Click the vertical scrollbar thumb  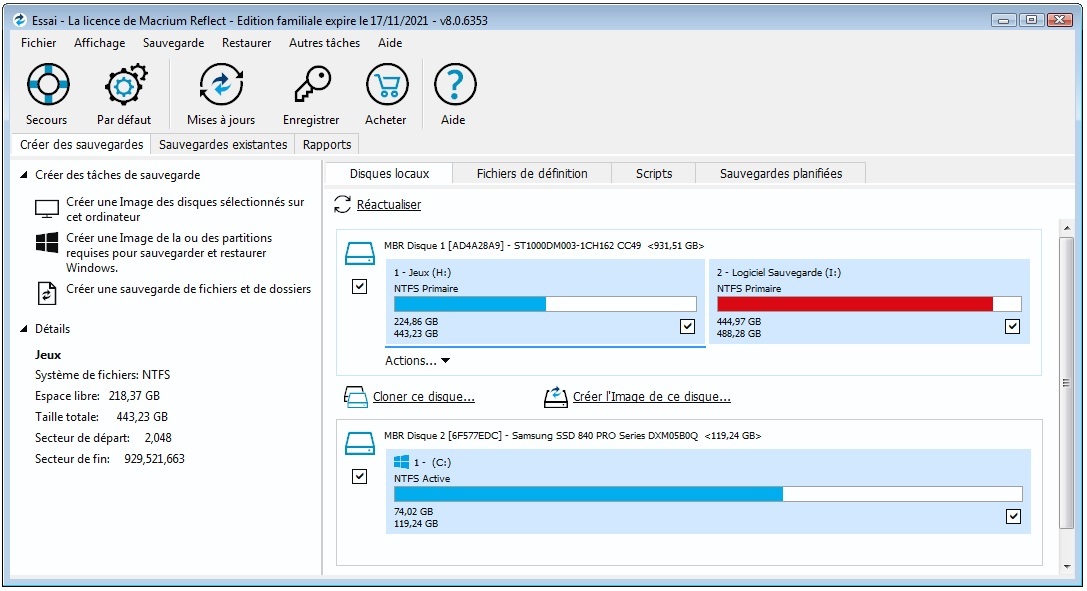point(1066,383)
